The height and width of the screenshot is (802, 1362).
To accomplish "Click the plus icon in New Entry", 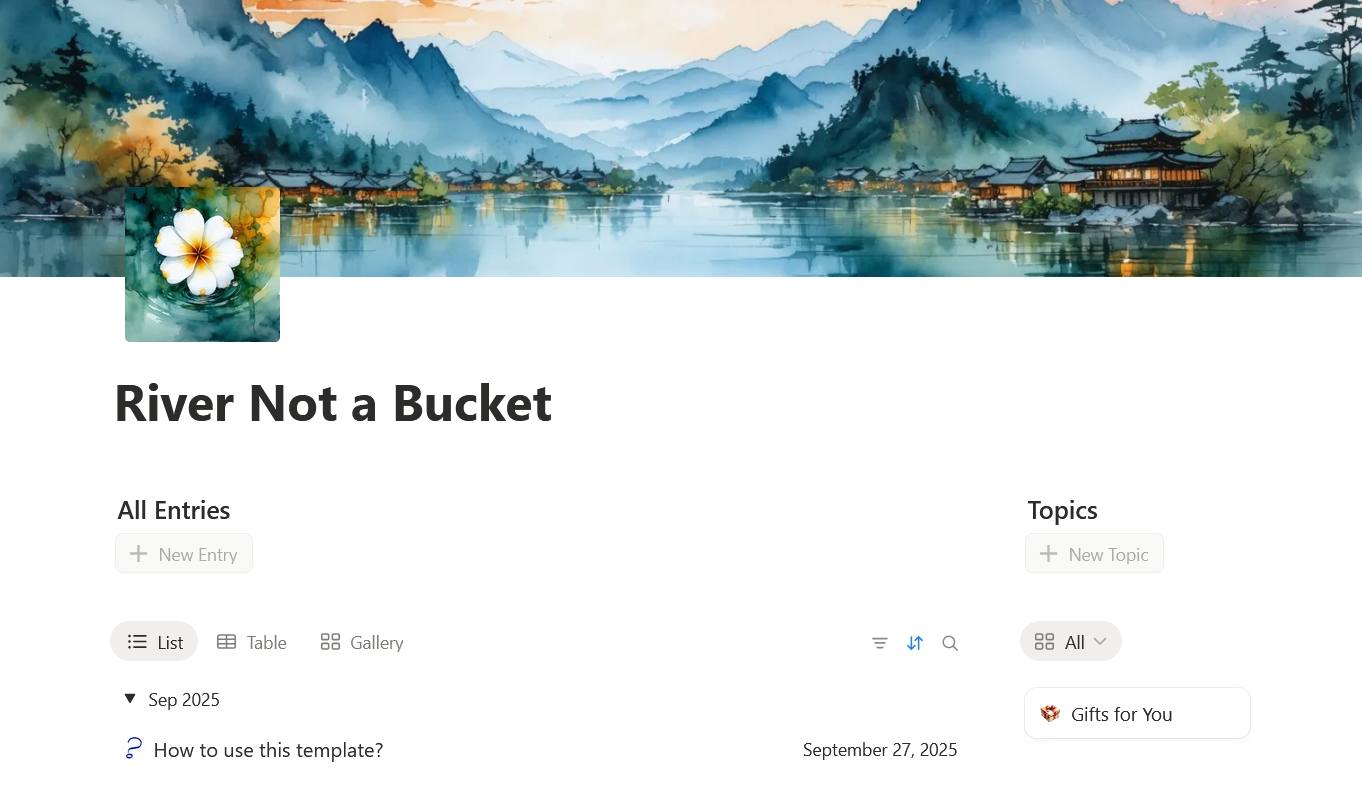I will [x=139, y=554].
